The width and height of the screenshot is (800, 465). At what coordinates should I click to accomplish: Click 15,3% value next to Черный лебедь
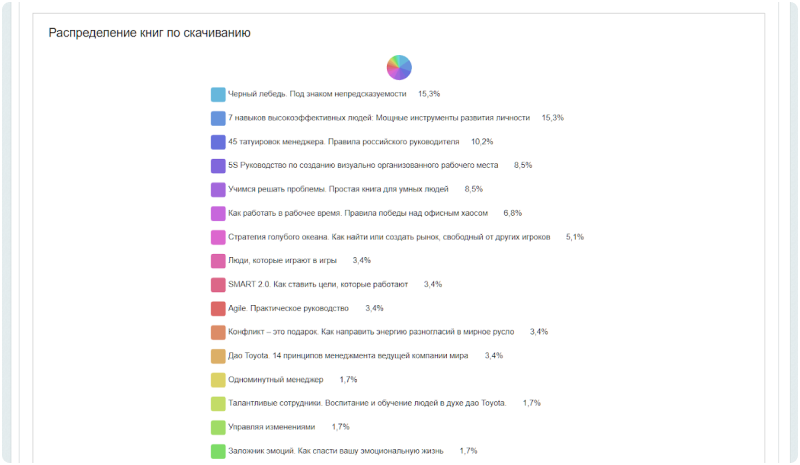pos(429,94)
